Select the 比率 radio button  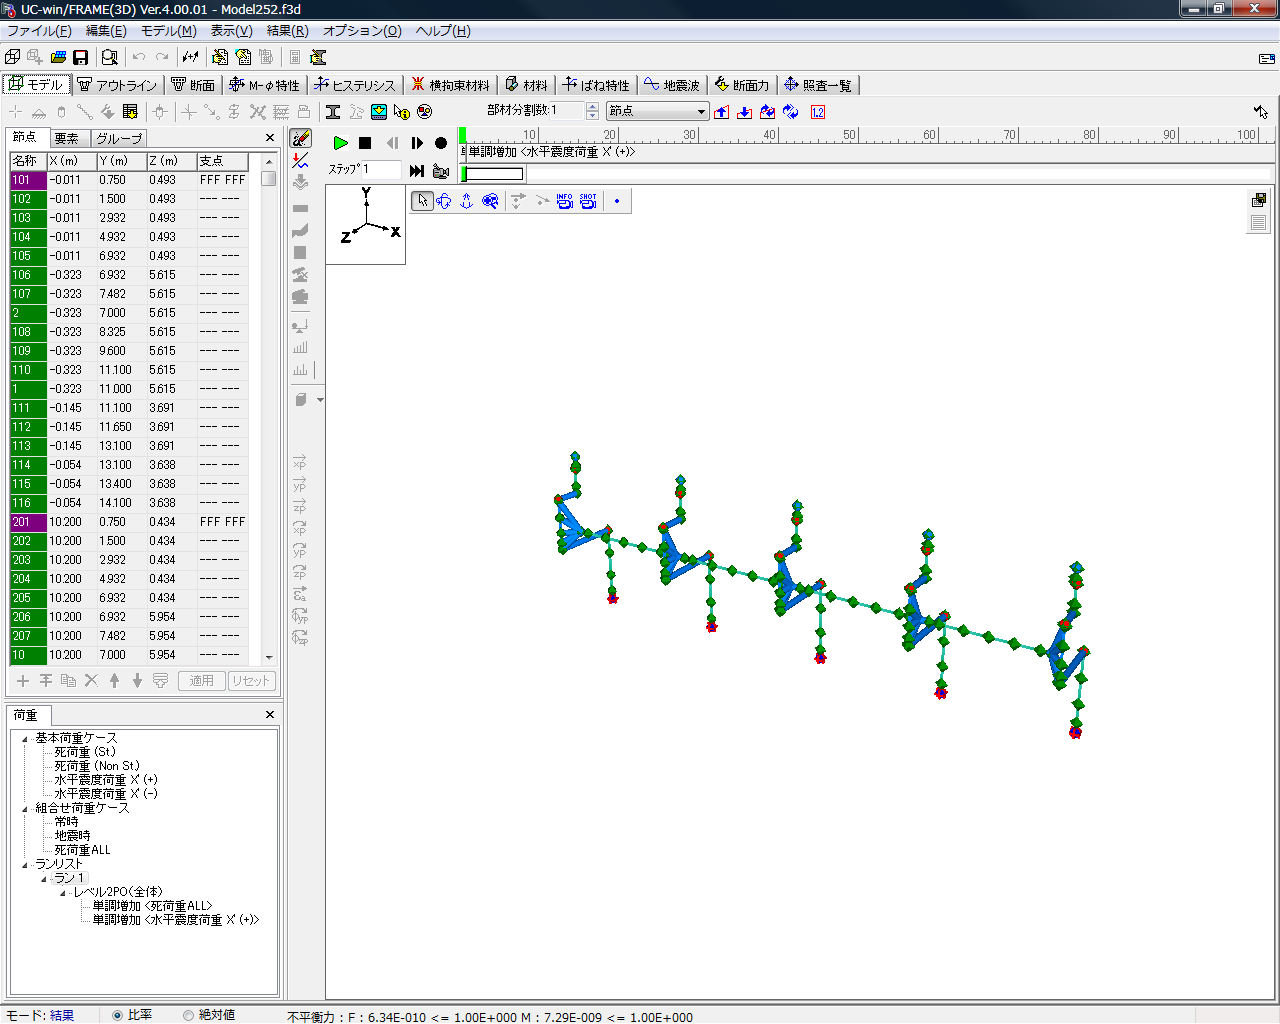pyautogui.click(x=118, y=1015)
